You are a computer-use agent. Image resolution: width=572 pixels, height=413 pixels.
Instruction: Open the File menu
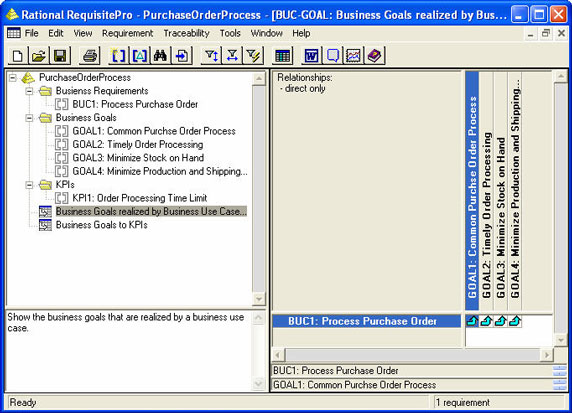click(31, 33)
